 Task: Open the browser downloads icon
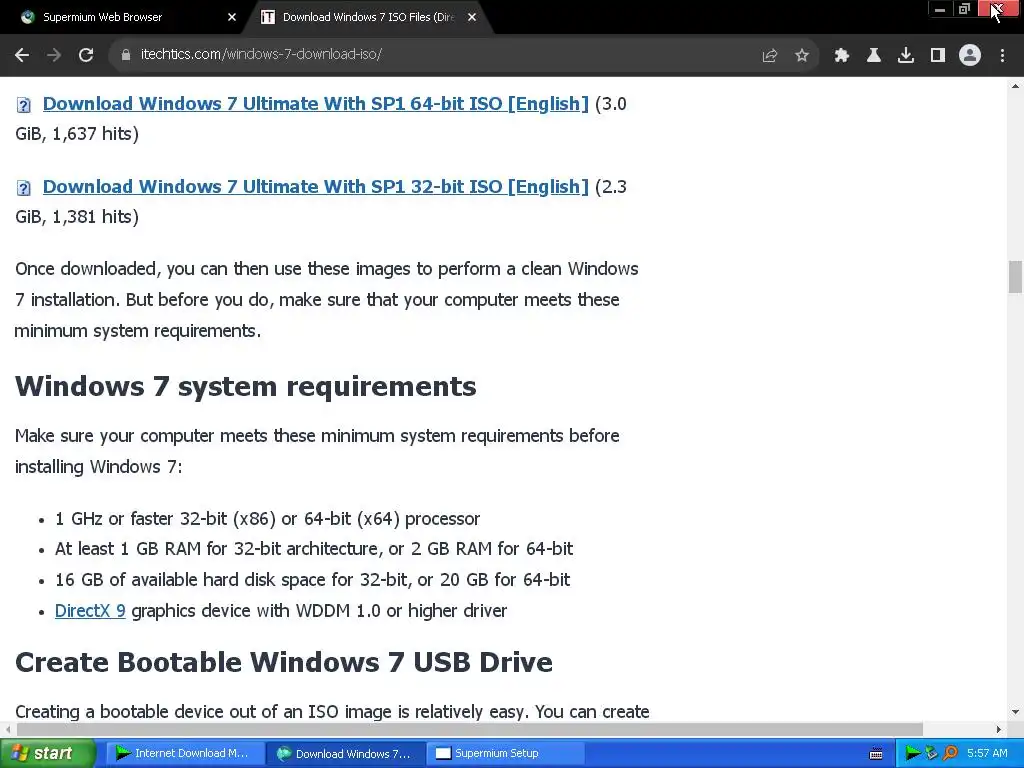click(906, 56)
